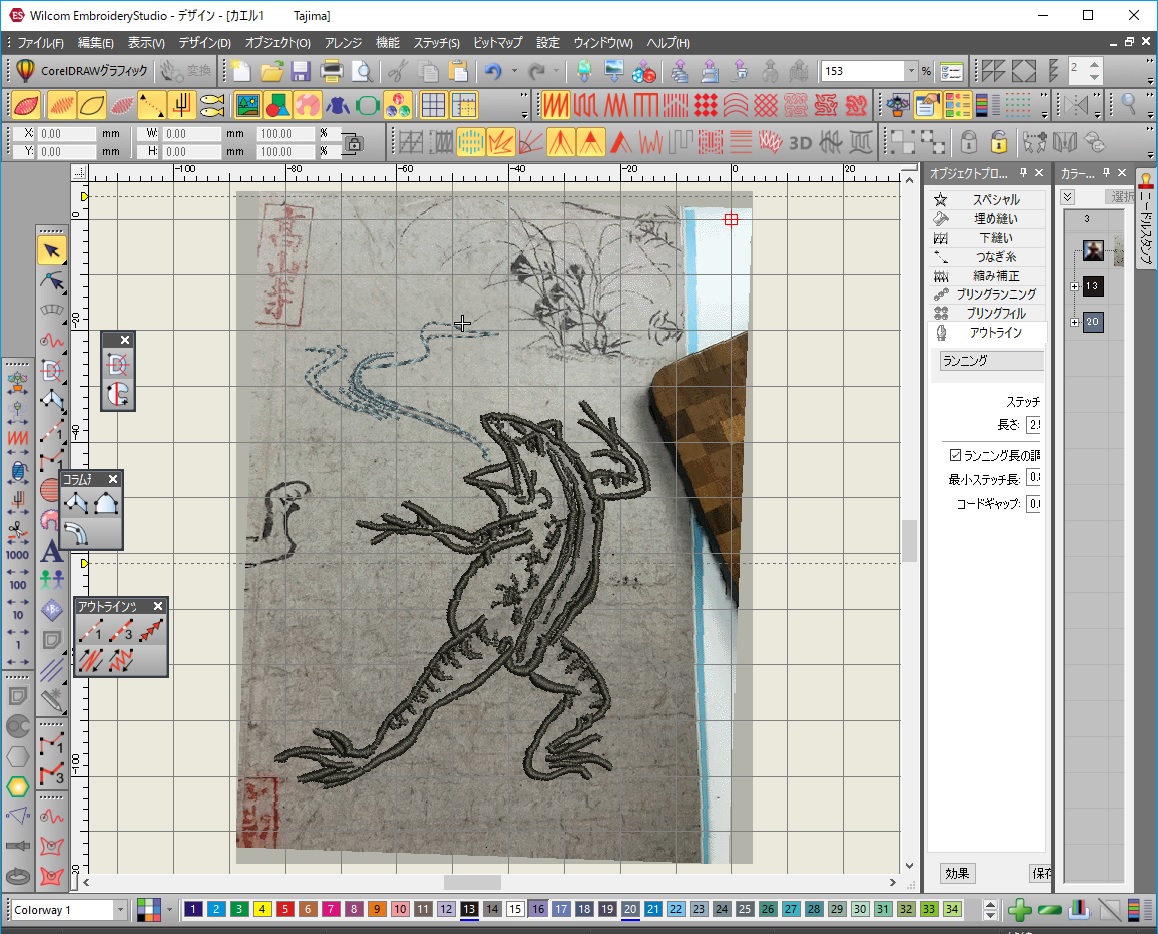Select palette color 34 swatch
The height and width of the screenshot is (934, 1158).
(952, 909)
